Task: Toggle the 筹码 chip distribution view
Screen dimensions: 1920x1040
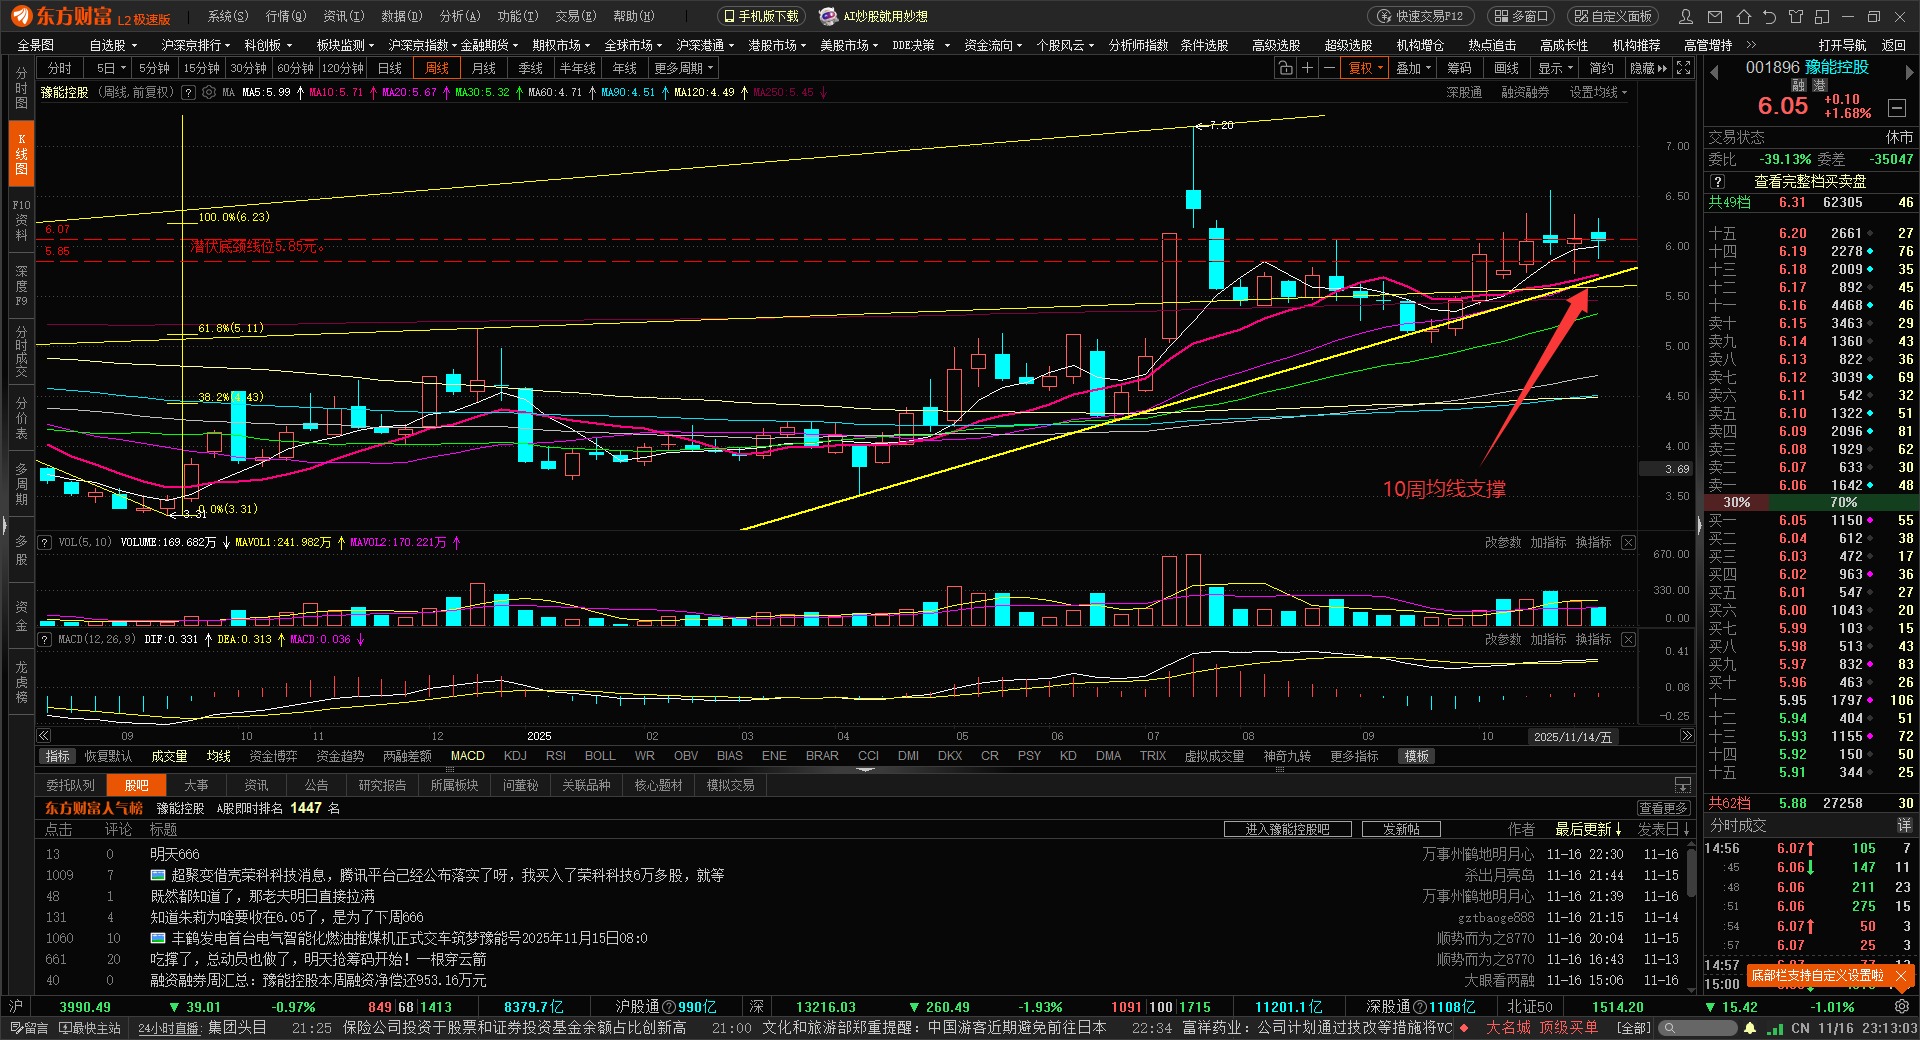Action: (1459, 68)
